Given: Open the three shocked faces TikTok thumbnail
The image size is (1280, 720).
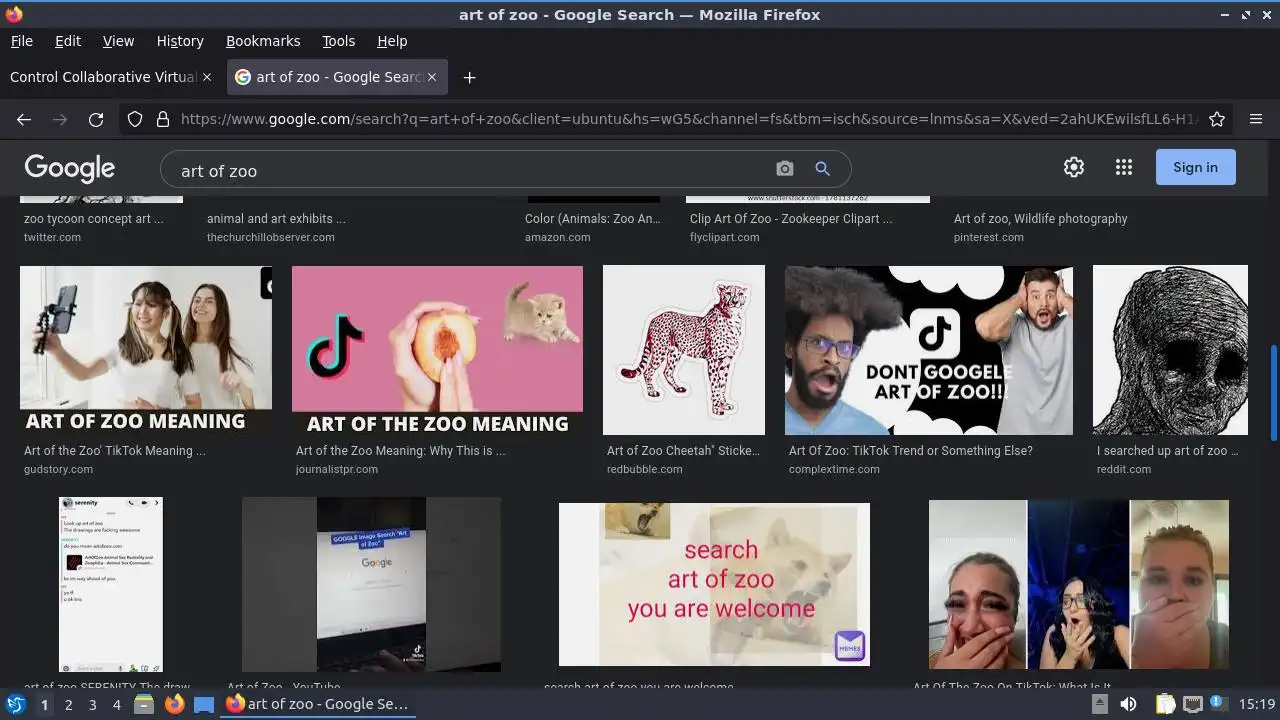Looking at the screenshot, I should point(1079,584).
